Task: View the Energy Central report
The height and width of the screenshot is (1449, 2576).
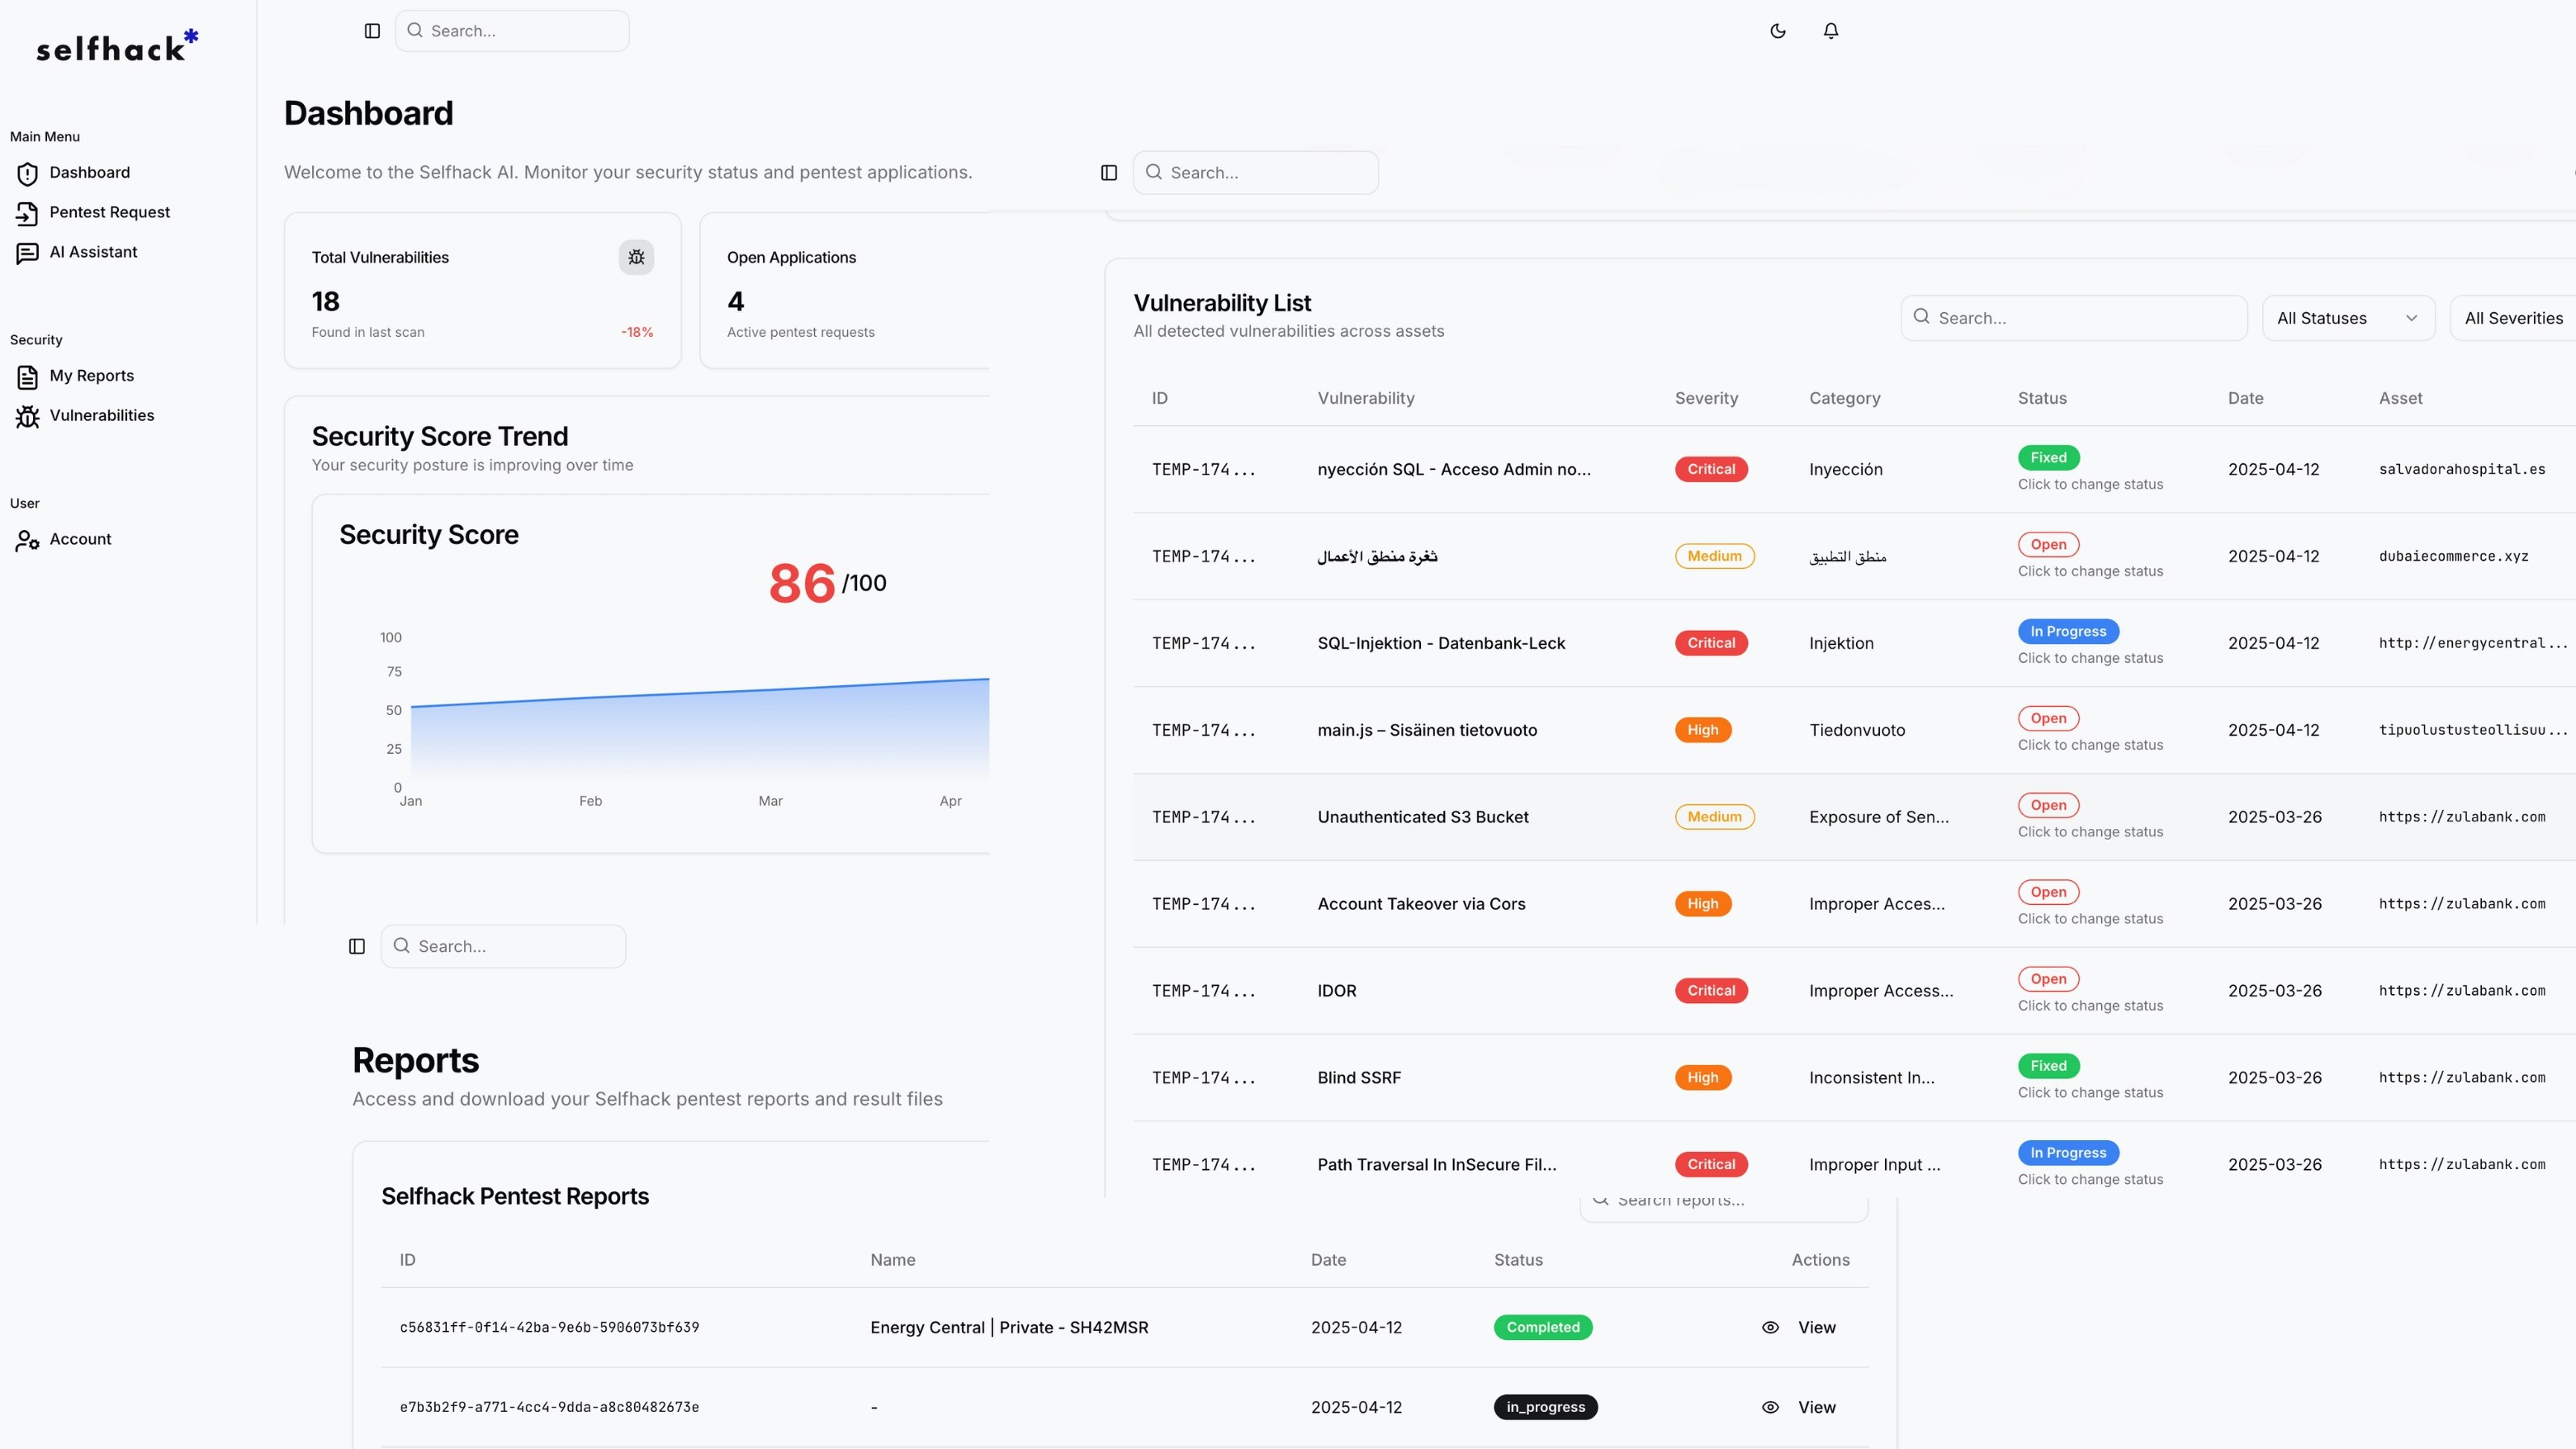Action: [x=1816, y=1327]
